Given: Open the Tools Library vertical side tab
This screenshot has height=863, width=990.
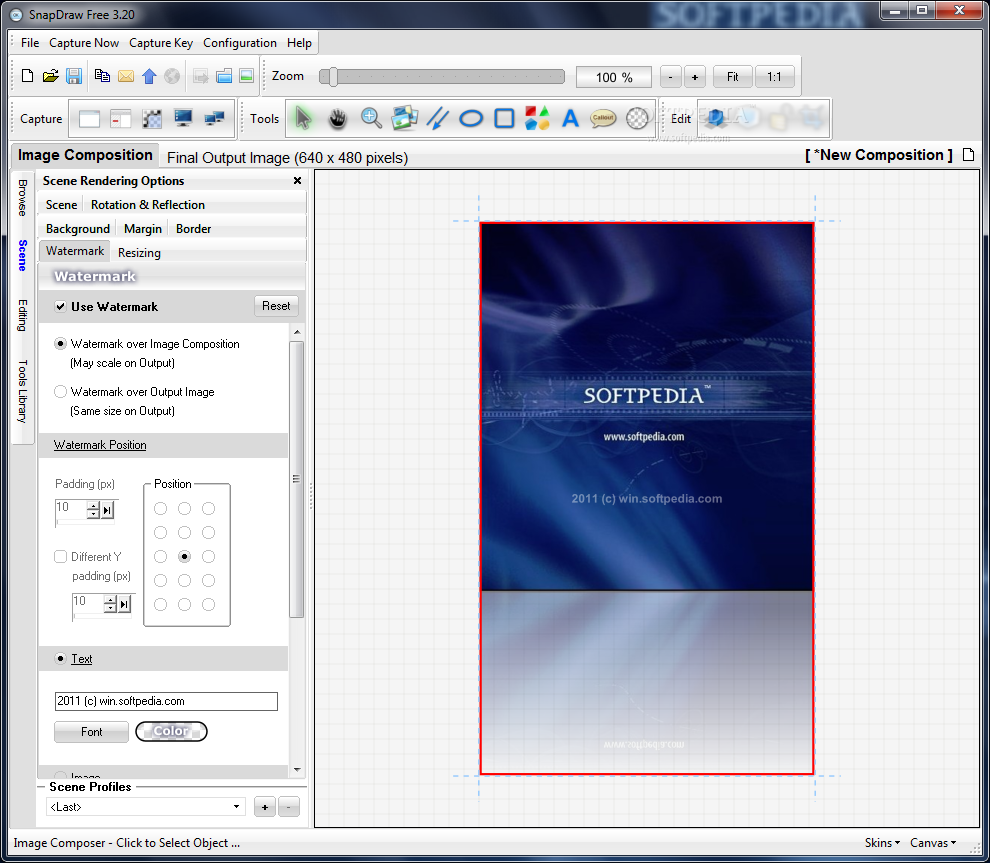Looking at the screenshot, I should pos(22,391).
